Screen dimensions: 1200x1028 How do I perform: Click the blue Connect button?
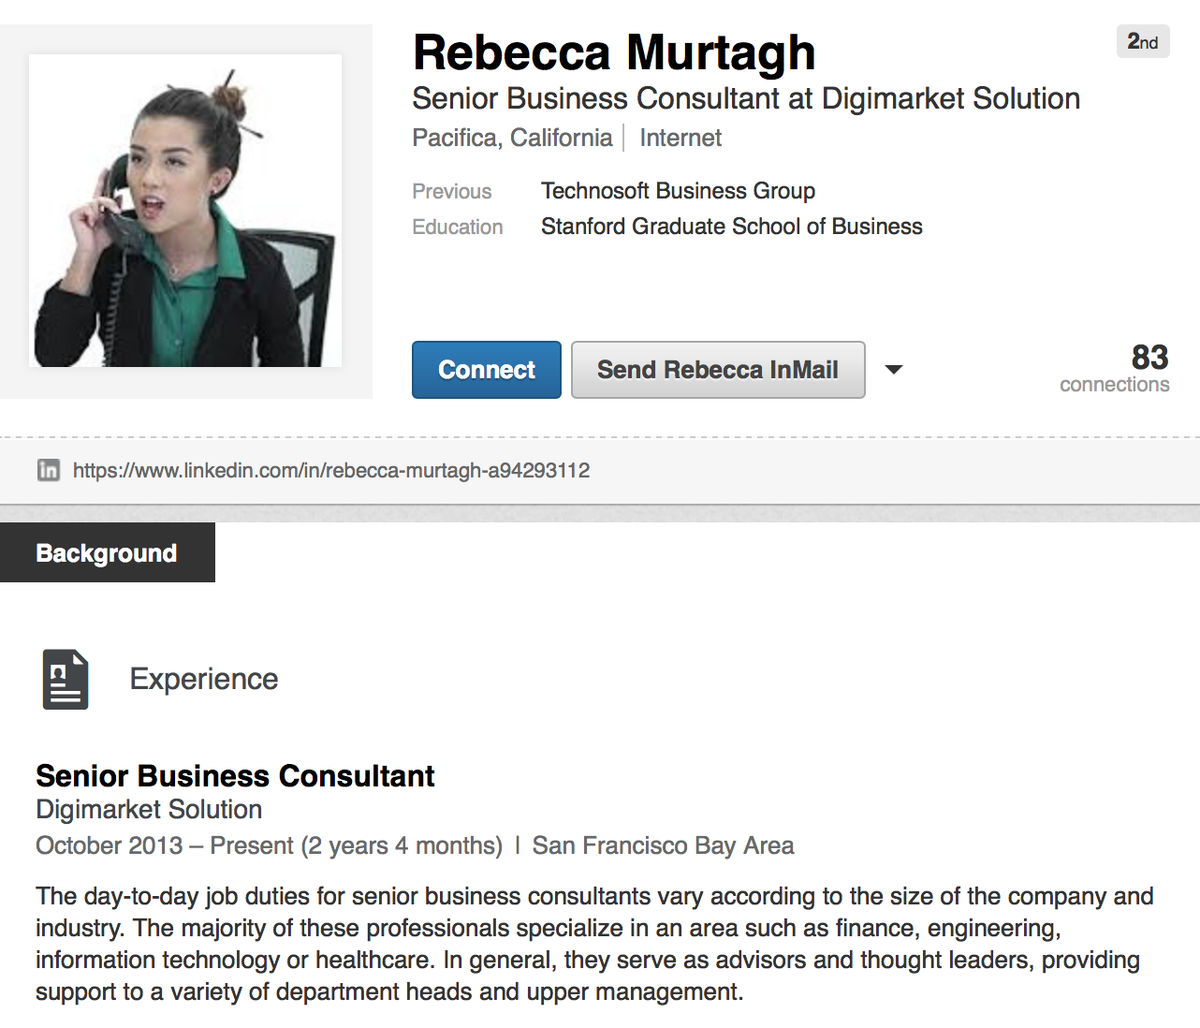coord(486,370)
